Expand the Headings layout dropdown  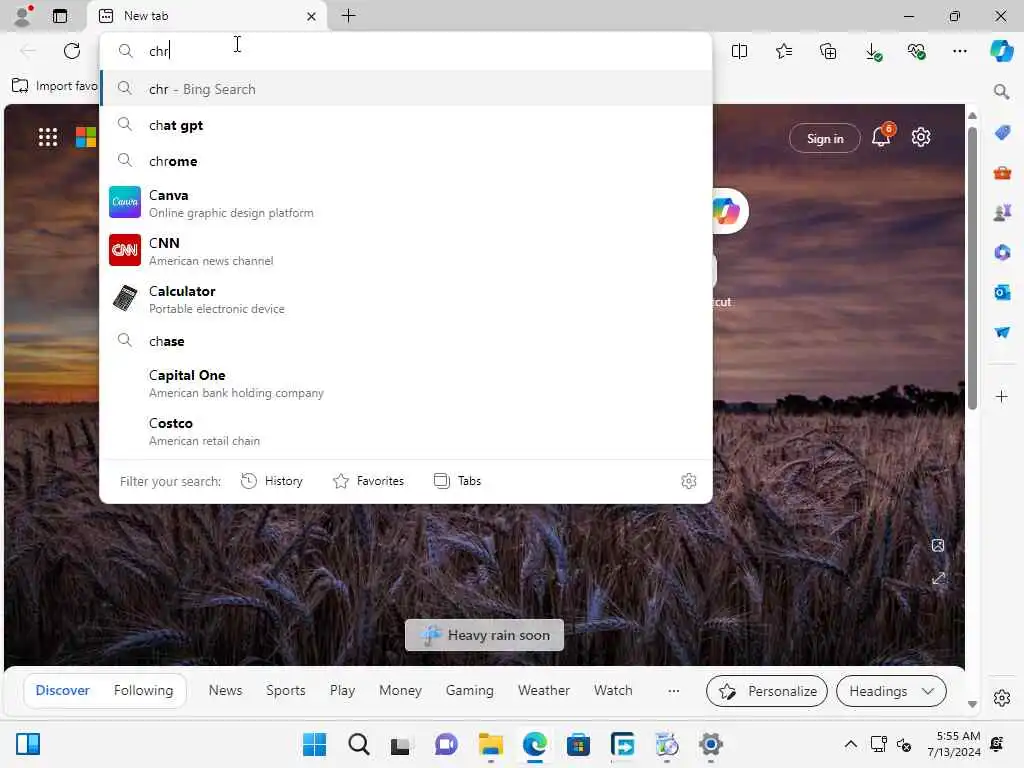891,691
